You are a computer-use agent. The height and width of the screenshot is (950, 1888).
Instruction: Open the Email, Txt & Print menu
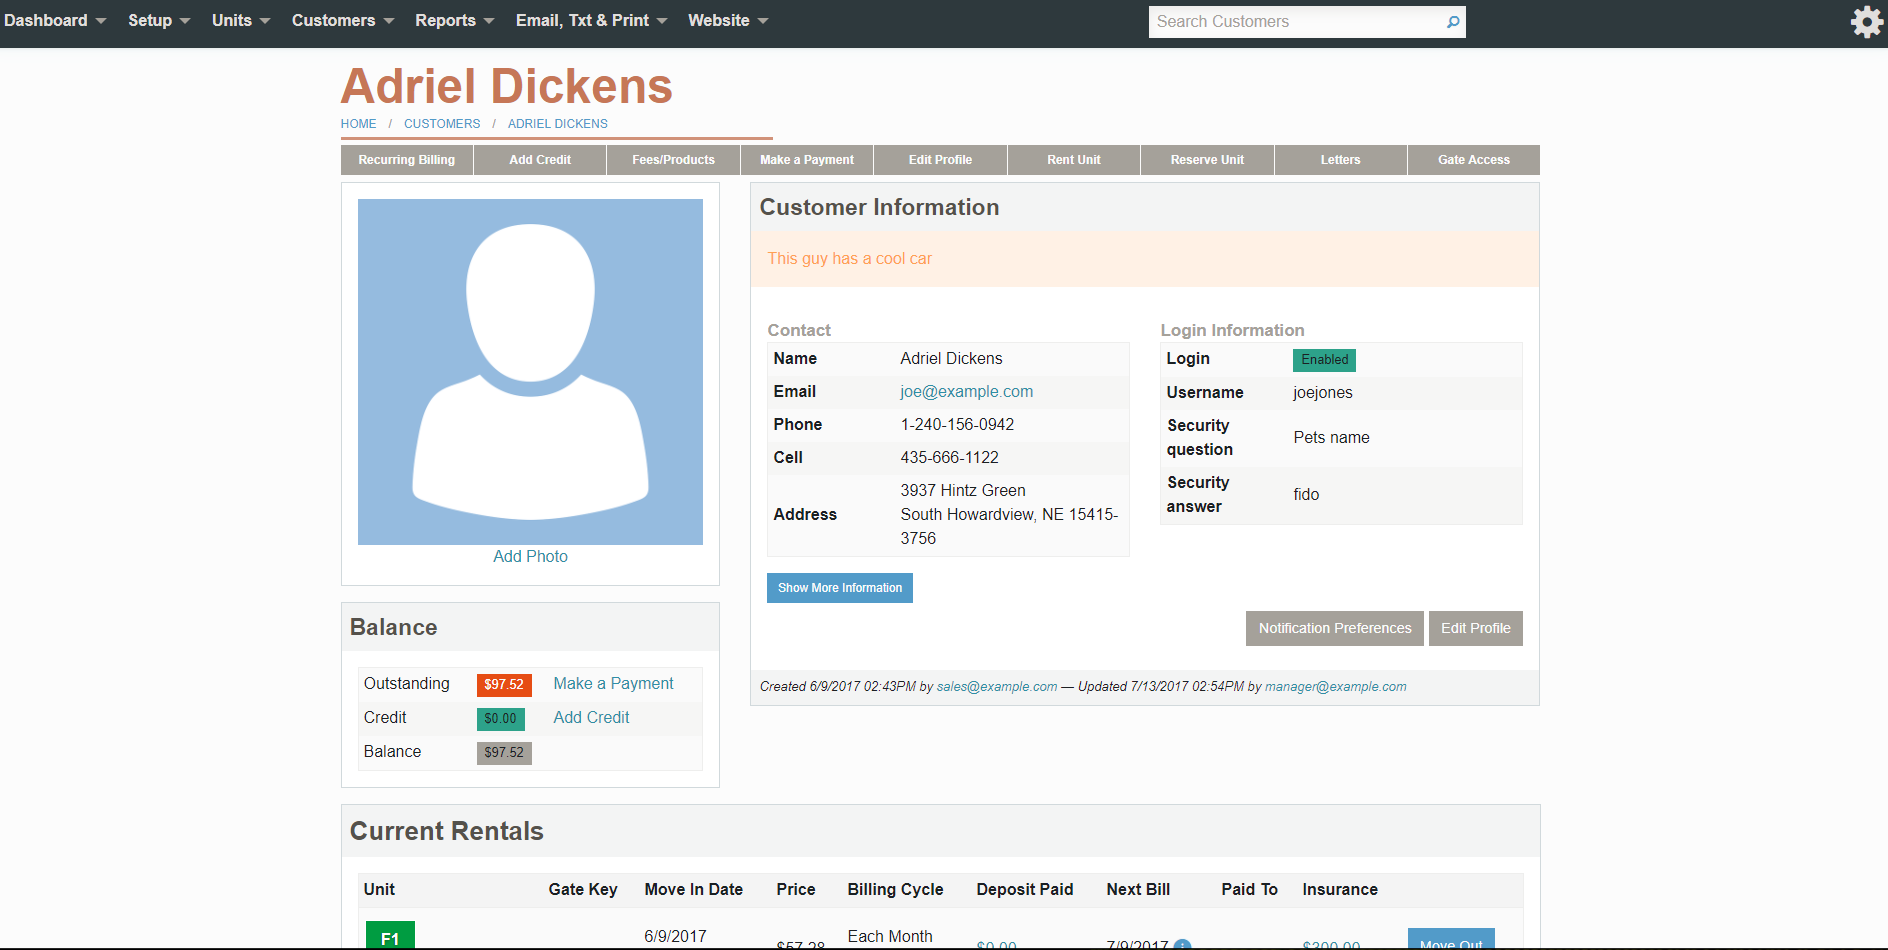591,21
